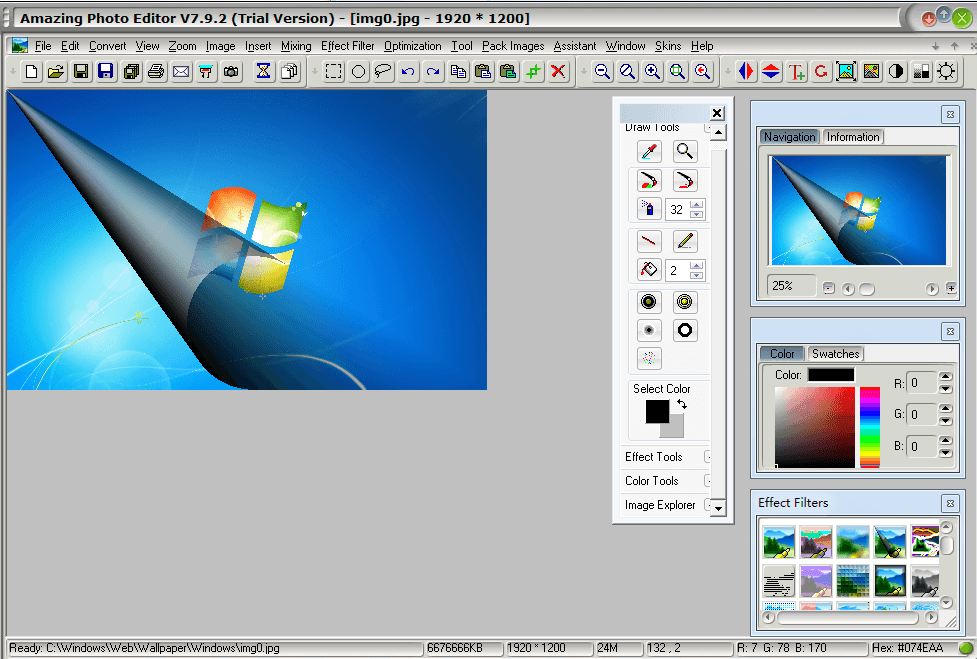
Task: Switch to the Information tab
Action: [x=853, y=137]
